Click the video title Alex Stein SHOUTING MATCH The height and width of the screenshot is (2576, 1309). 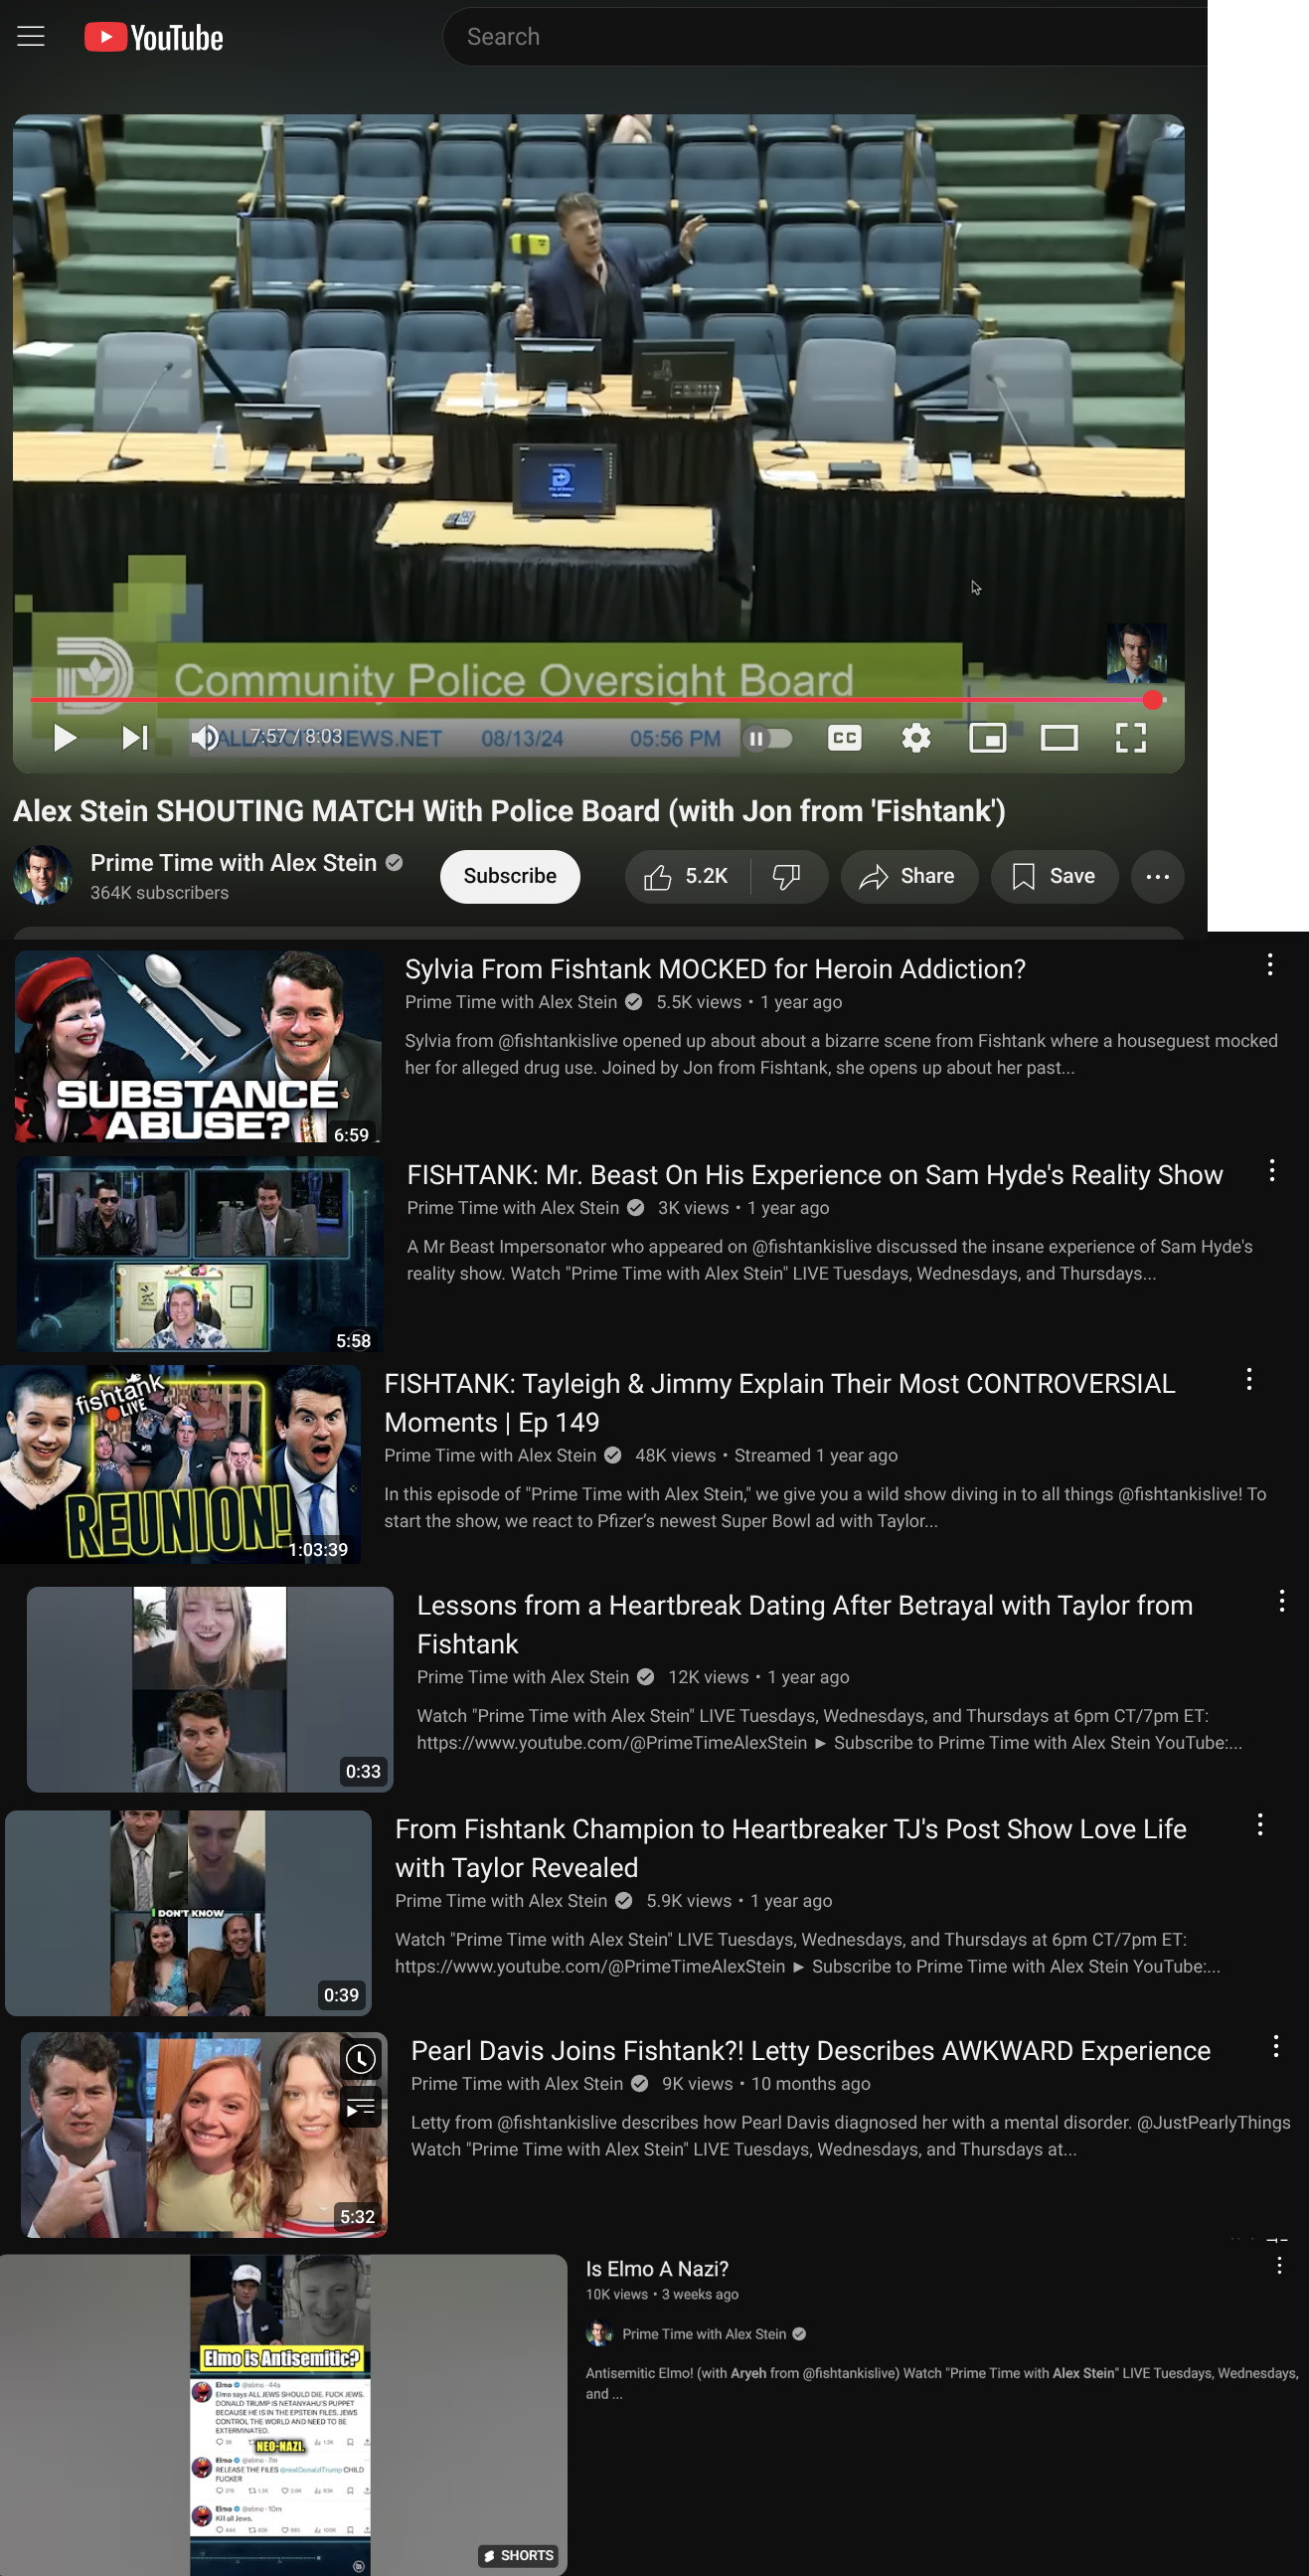(x=509, y=811)
